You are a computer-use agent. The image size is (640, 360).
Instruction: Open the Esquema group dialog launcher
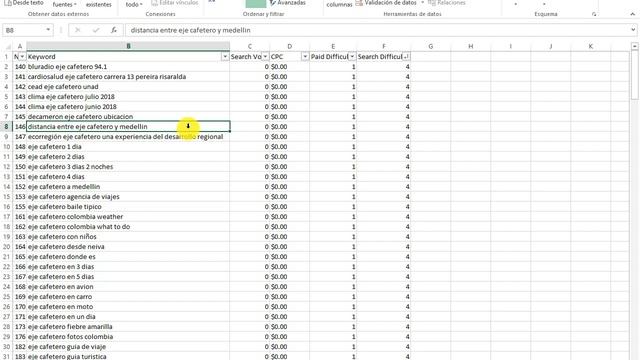coord(594,14)
